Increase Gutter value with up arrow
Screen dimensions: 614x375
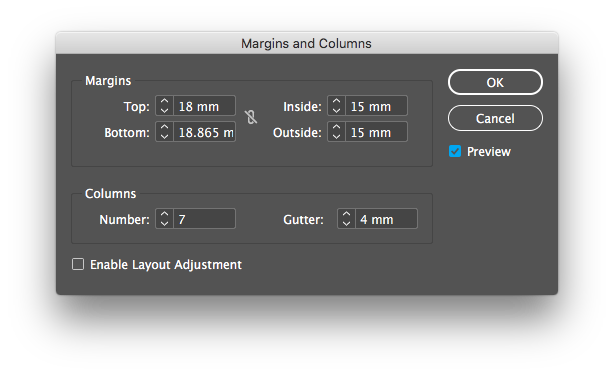[346, 214]
